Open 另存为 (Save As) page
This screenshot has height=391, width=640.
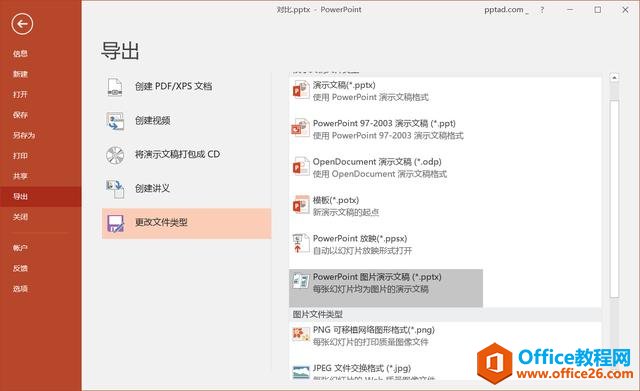[24, 135]
